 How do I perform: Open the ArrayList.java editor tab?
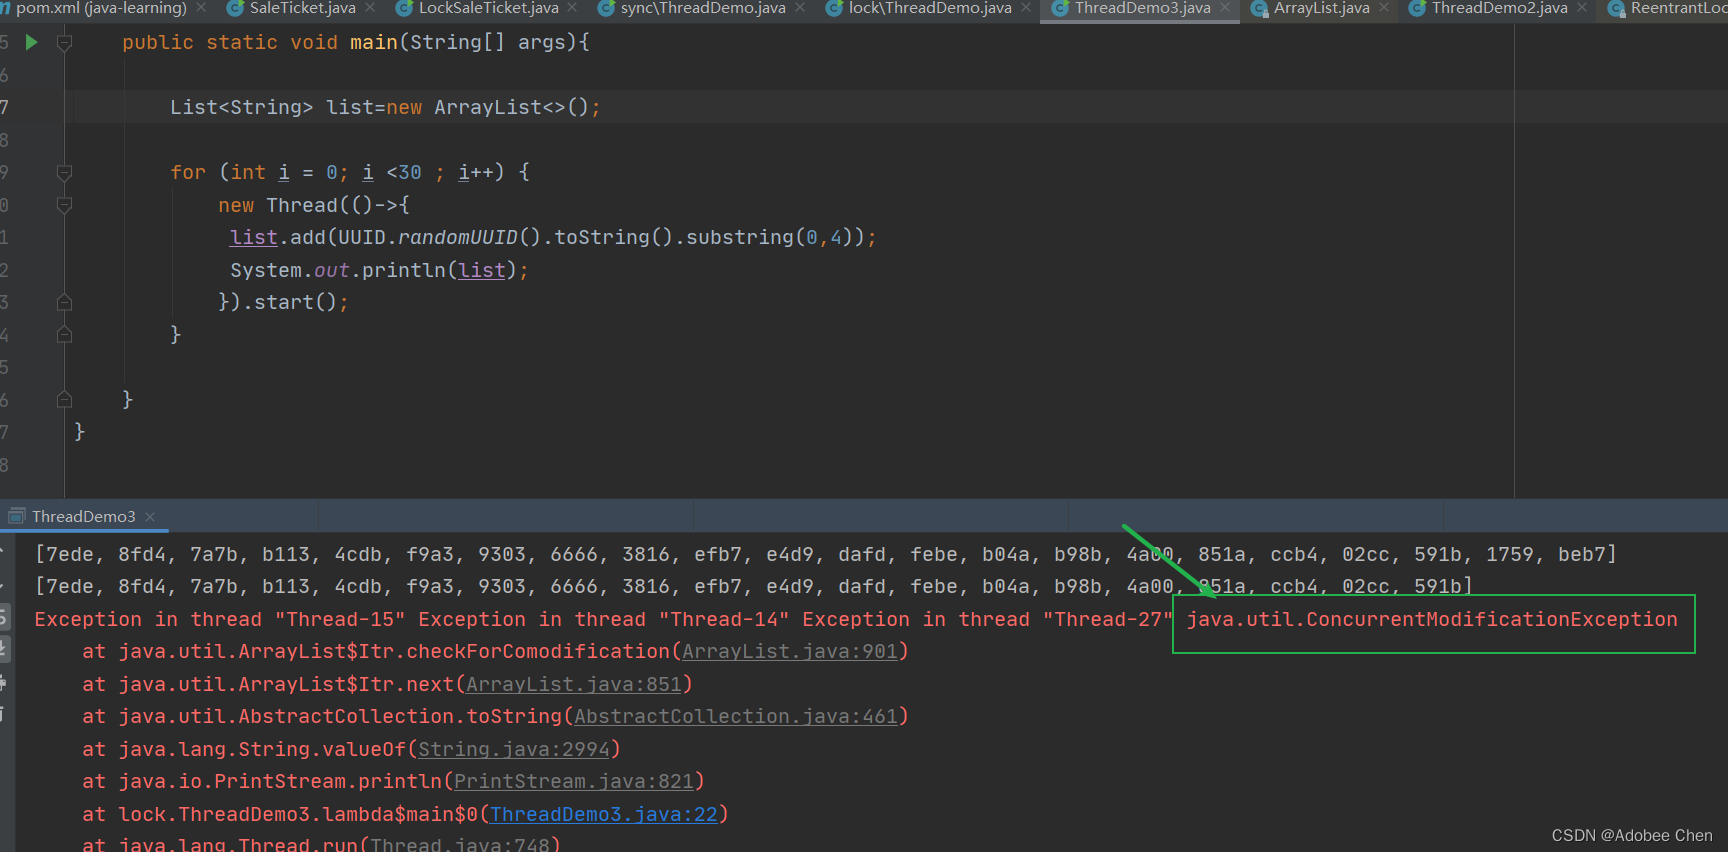(1321, 8)
